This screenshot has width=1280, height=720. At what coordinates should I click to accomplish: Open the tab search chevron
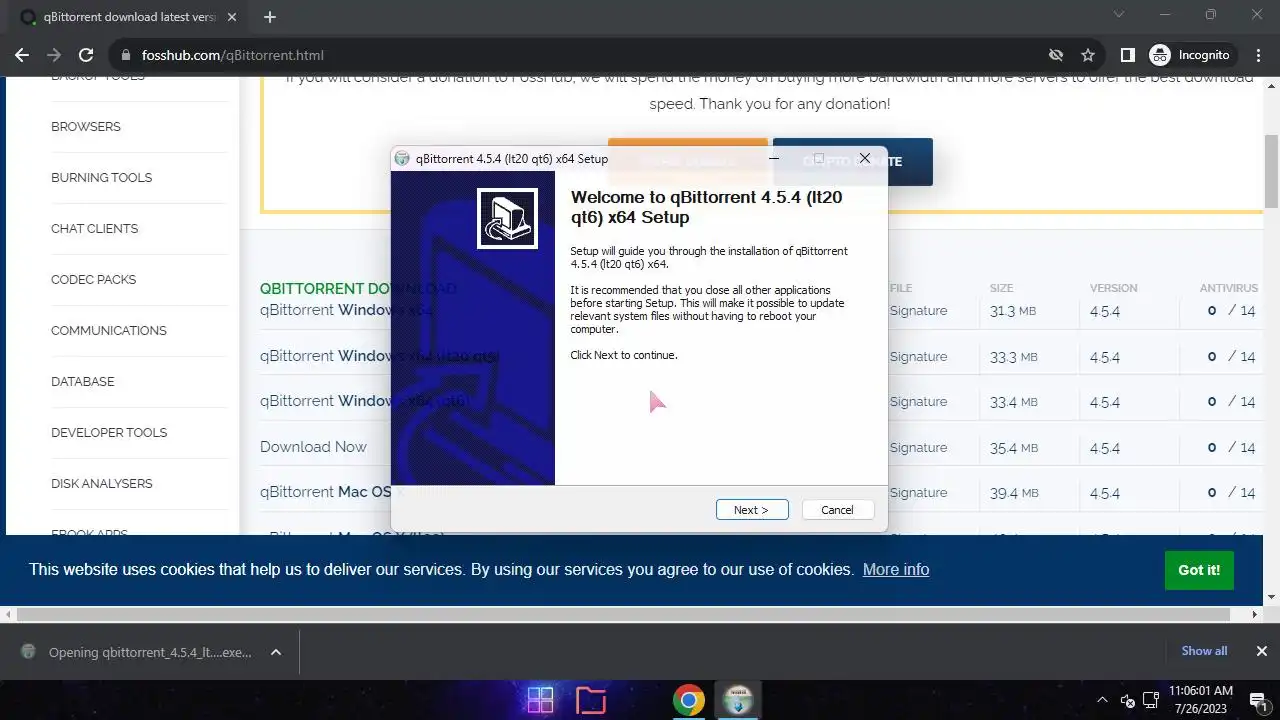(1119, 15)
